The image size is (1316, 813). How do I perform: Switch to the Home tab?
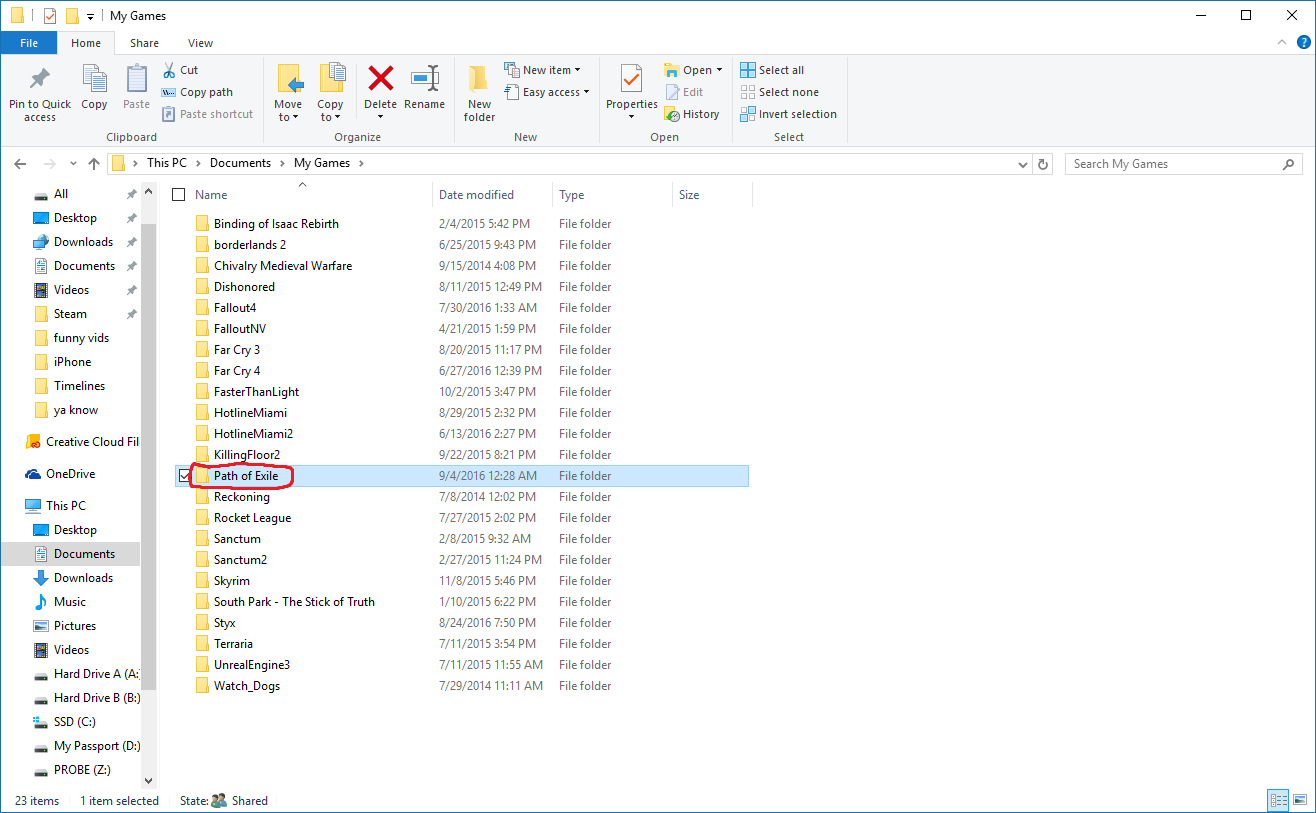click(x=86, y=43)
